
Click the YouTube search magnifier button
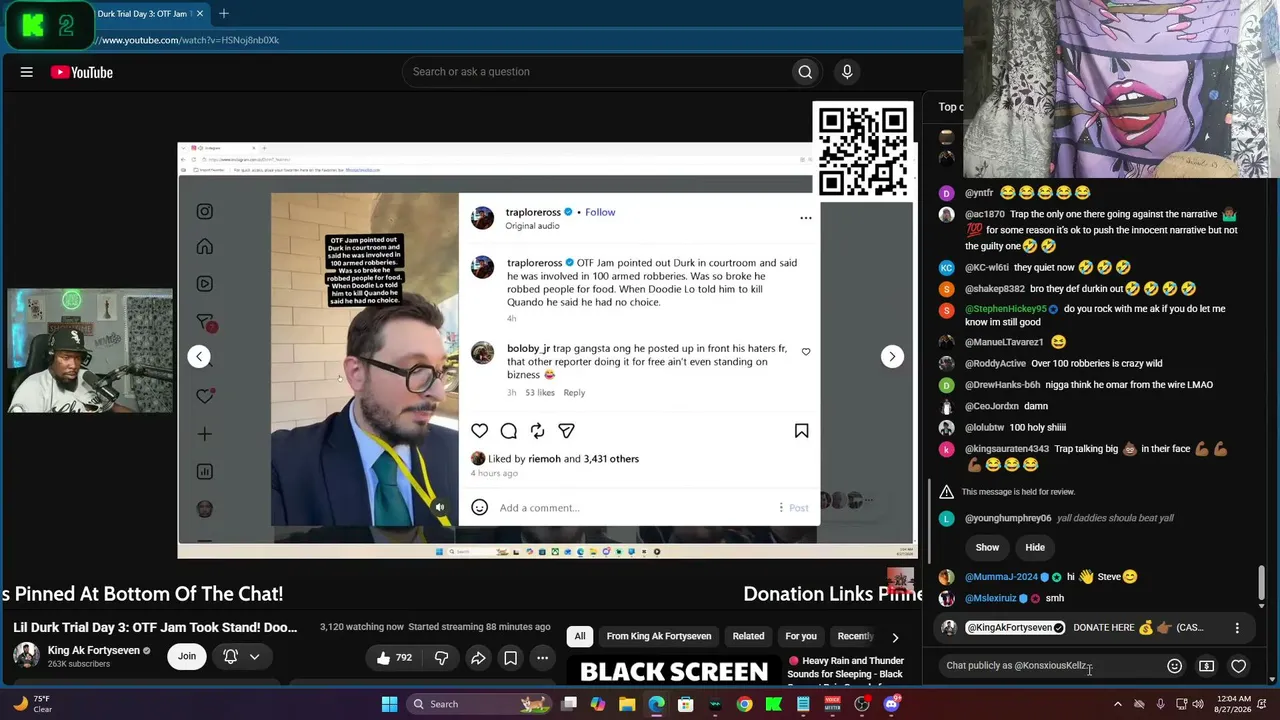[x=805, y=72]
